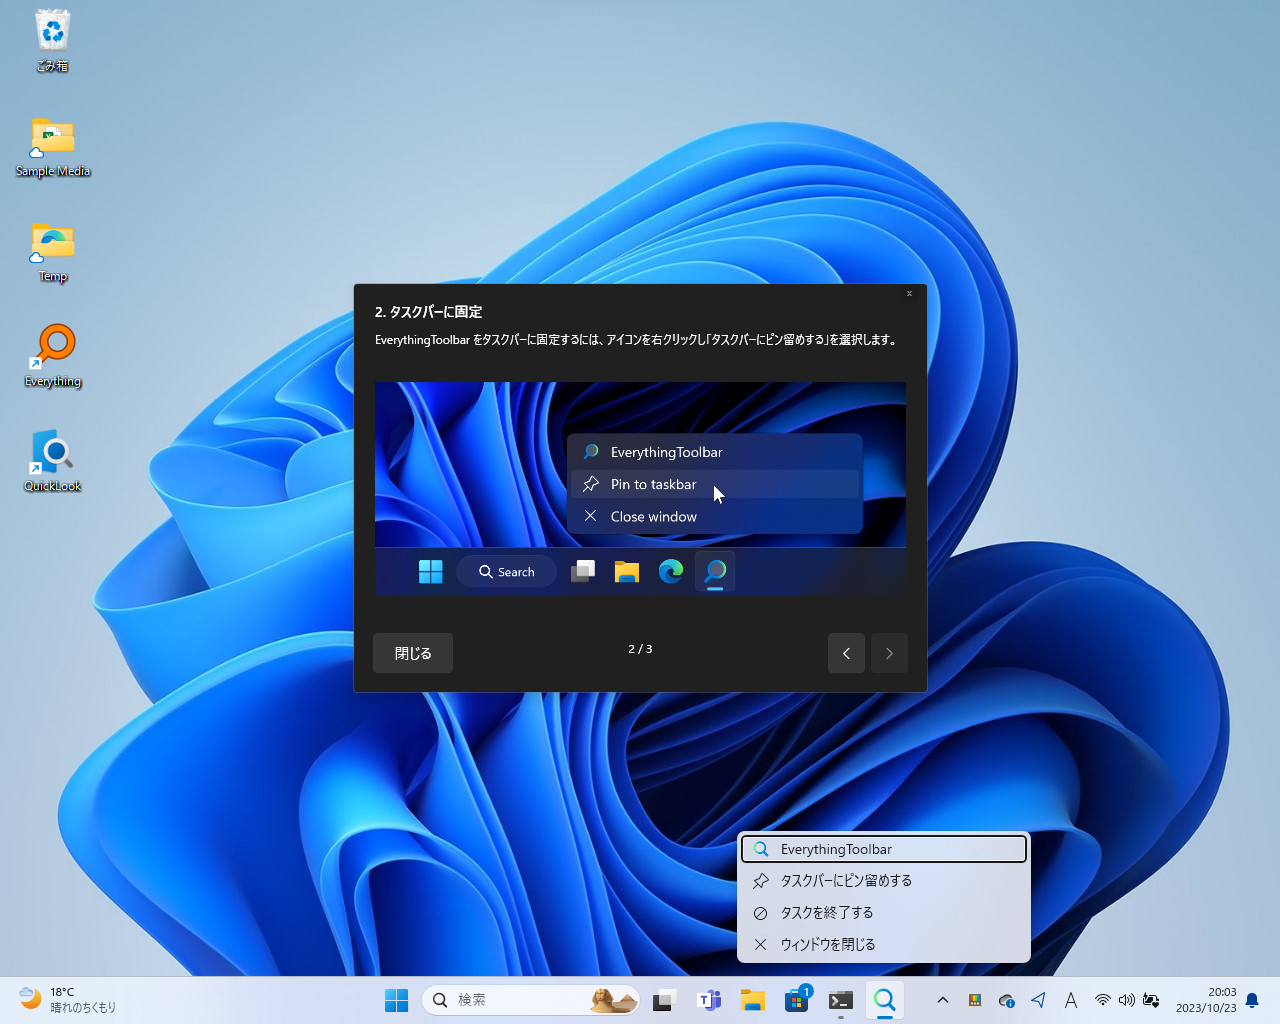Click the battery status tray icon
1280x1024 pixels.
coord(1151,1000)
